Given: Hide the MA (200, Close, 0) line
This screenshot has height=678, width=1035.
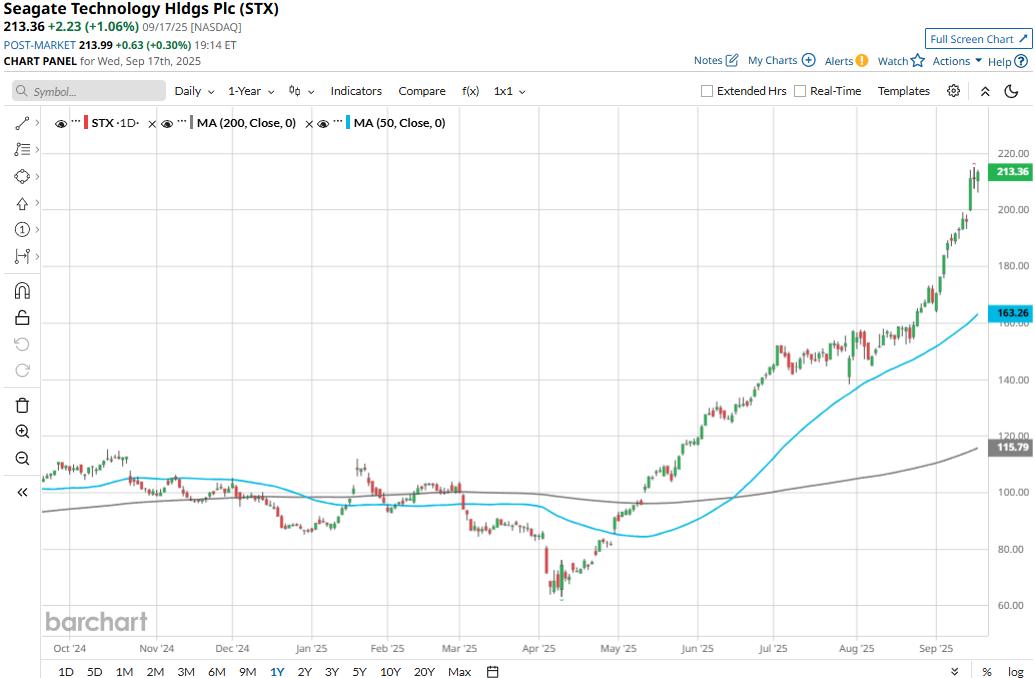Looking at the screenshot, I should coord(167,123).
